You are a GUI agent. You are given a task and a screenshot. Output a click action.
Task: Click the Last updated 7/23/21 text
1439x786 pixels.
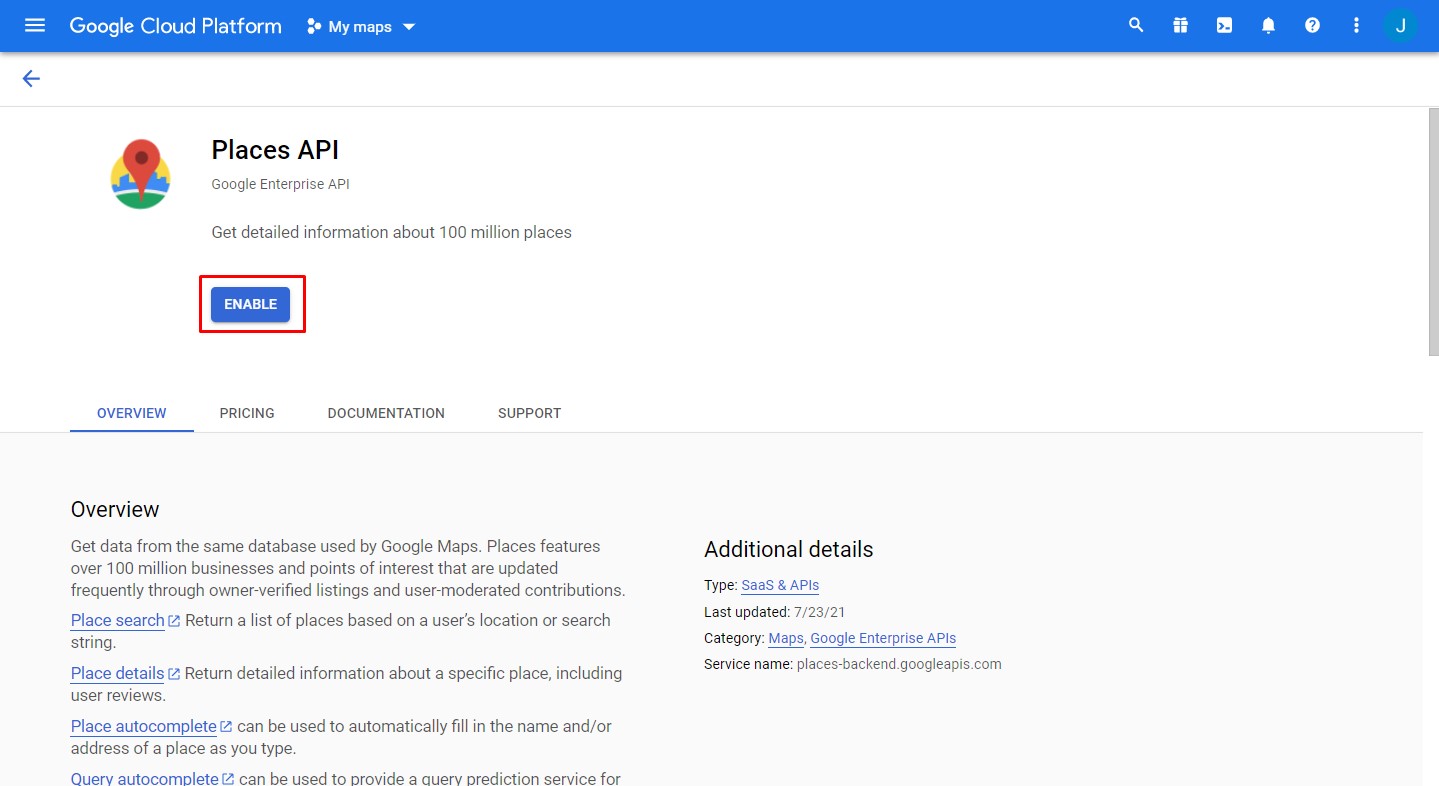pyautogui.click(x=775, y=612)
